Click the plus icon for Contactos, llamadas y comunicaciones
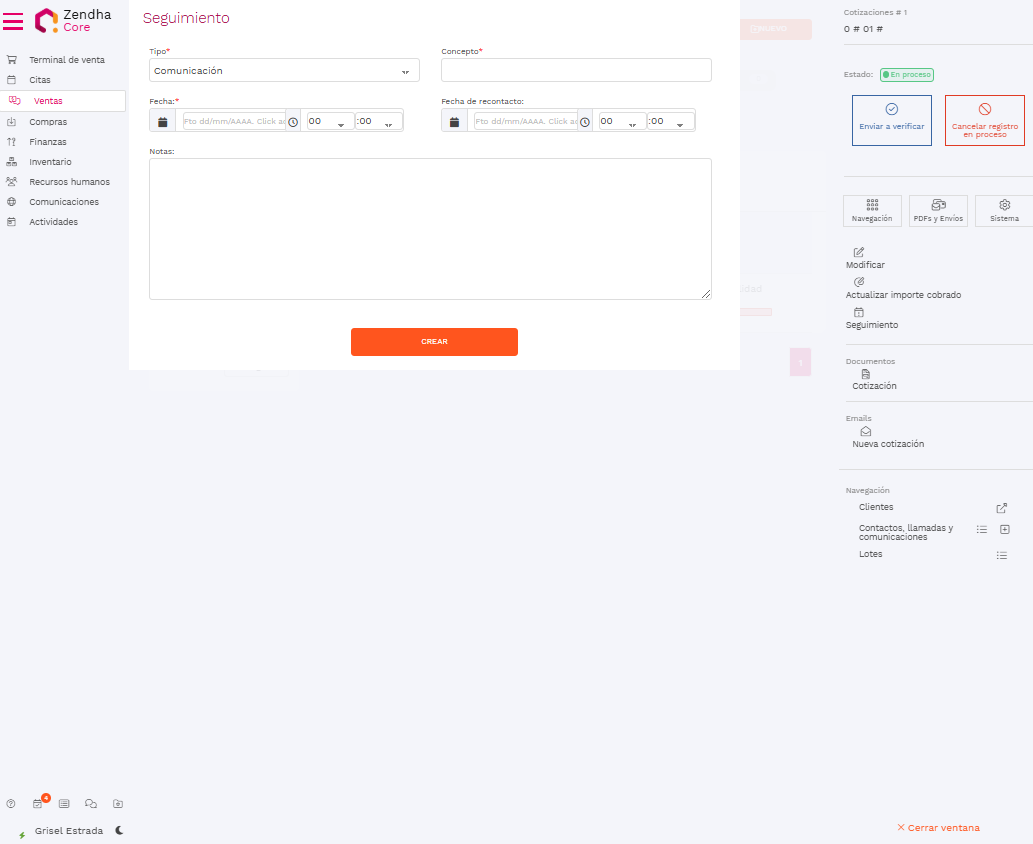Screen dimensions: 1033x844 click(1005, 529)
